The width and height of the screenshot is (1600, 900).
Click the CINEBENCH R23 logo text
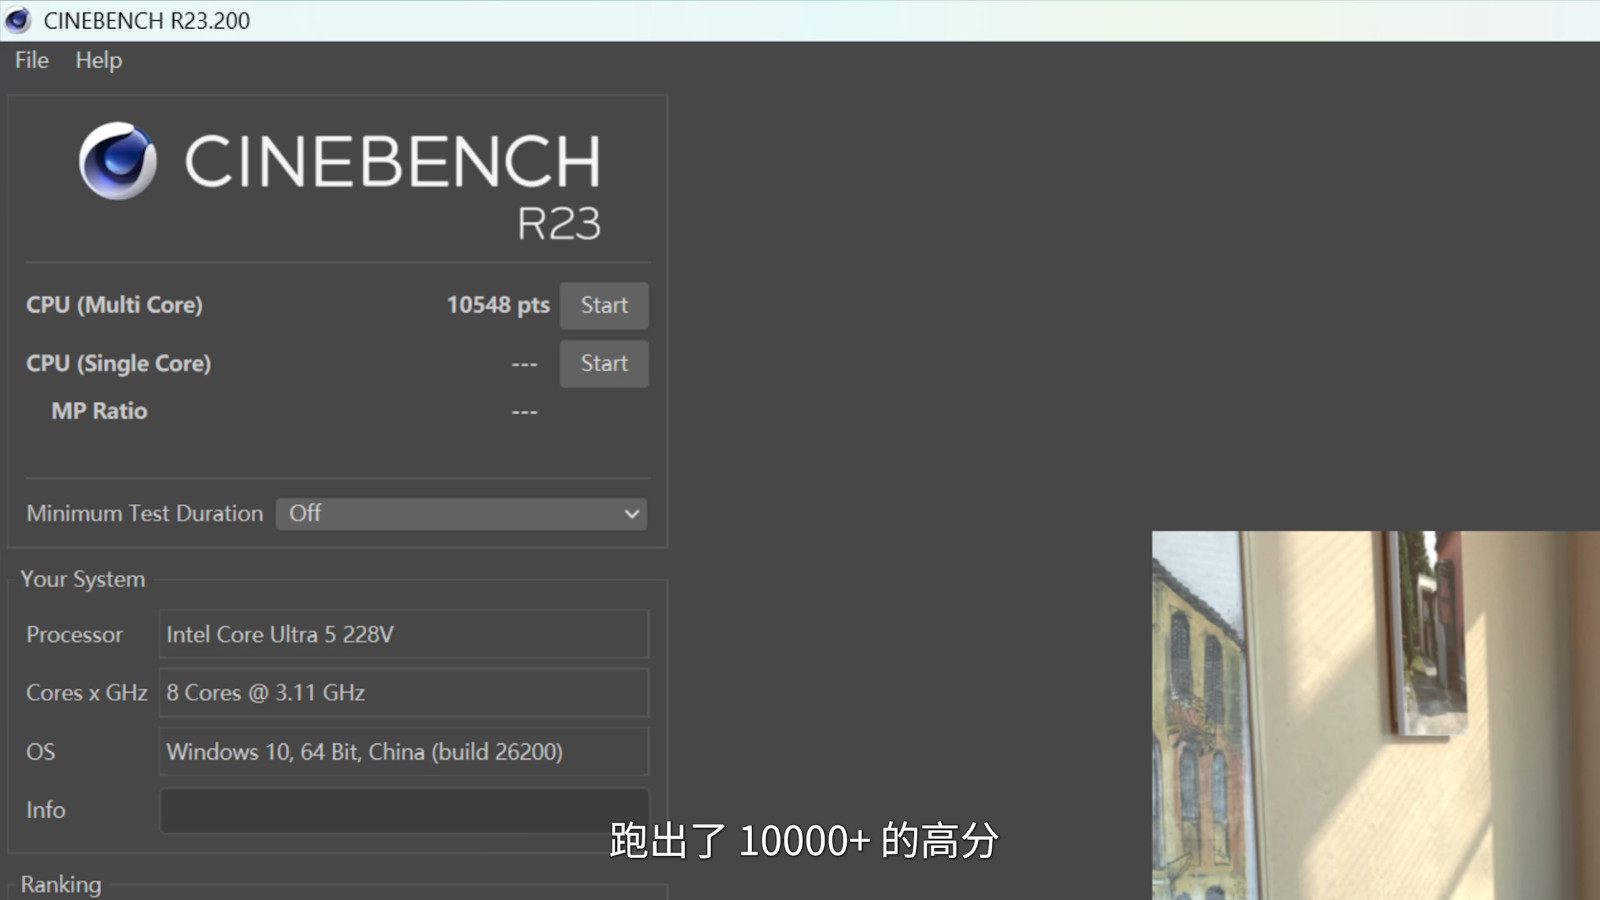point(393,185)
